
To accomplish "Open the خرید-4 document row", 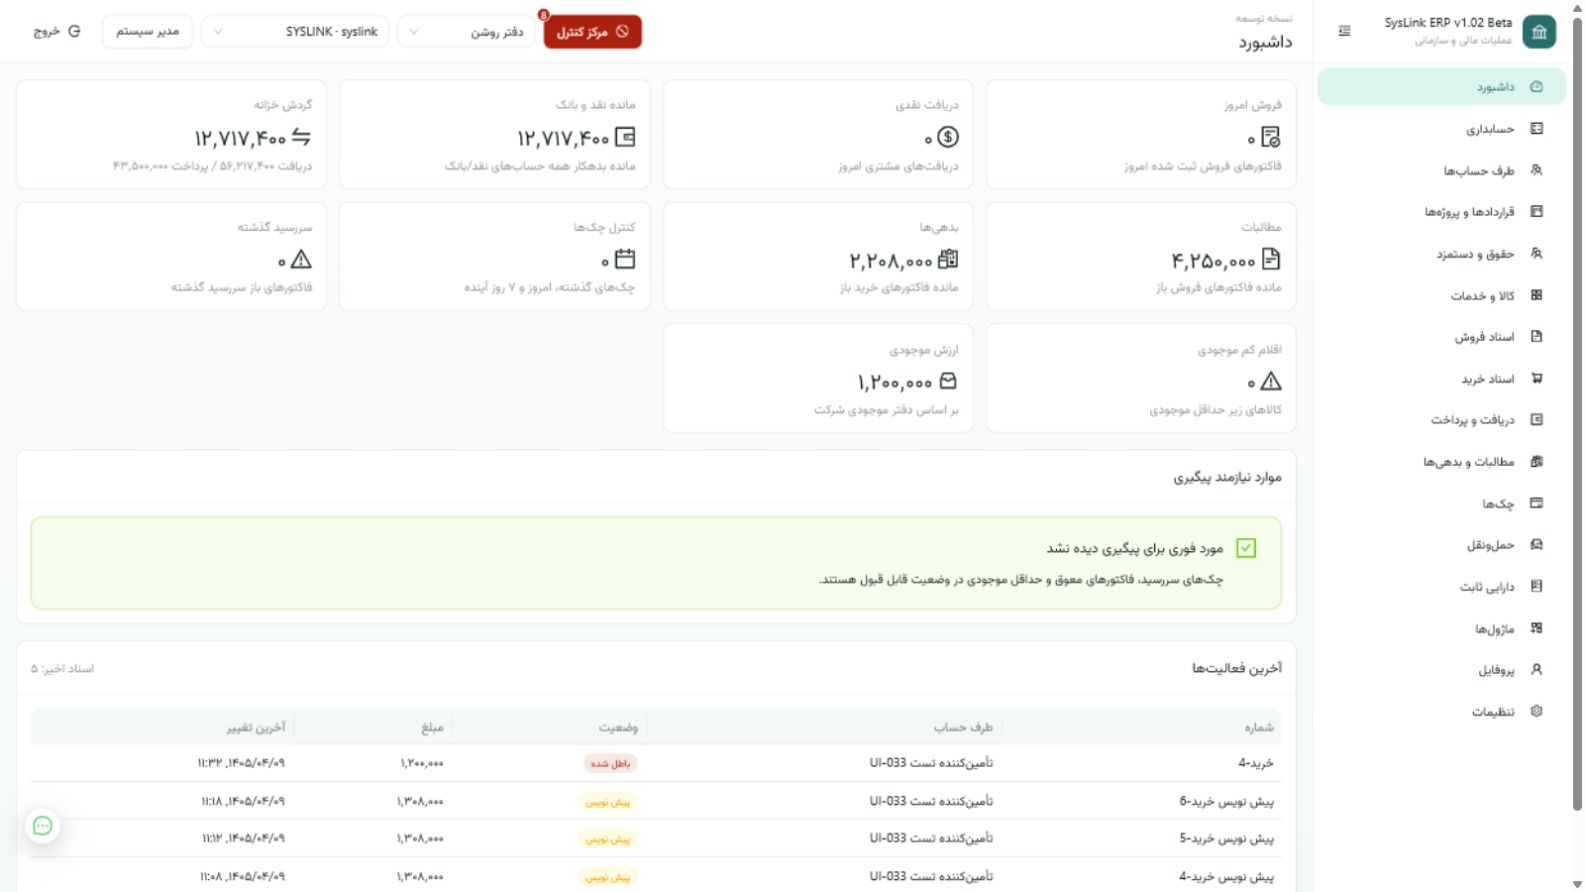I will (x=656, y=763).
